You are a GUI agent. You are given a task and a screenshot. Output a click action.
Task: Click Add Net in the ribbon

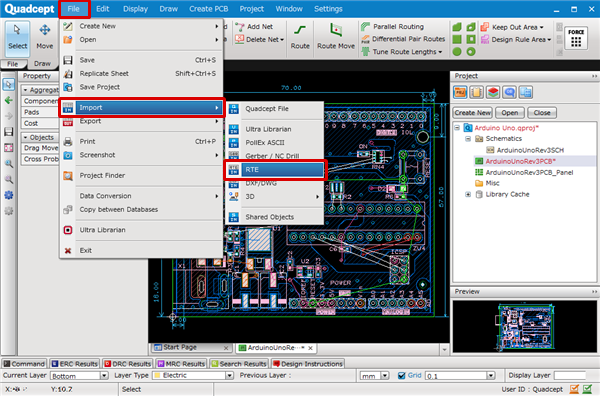[254, 27]
